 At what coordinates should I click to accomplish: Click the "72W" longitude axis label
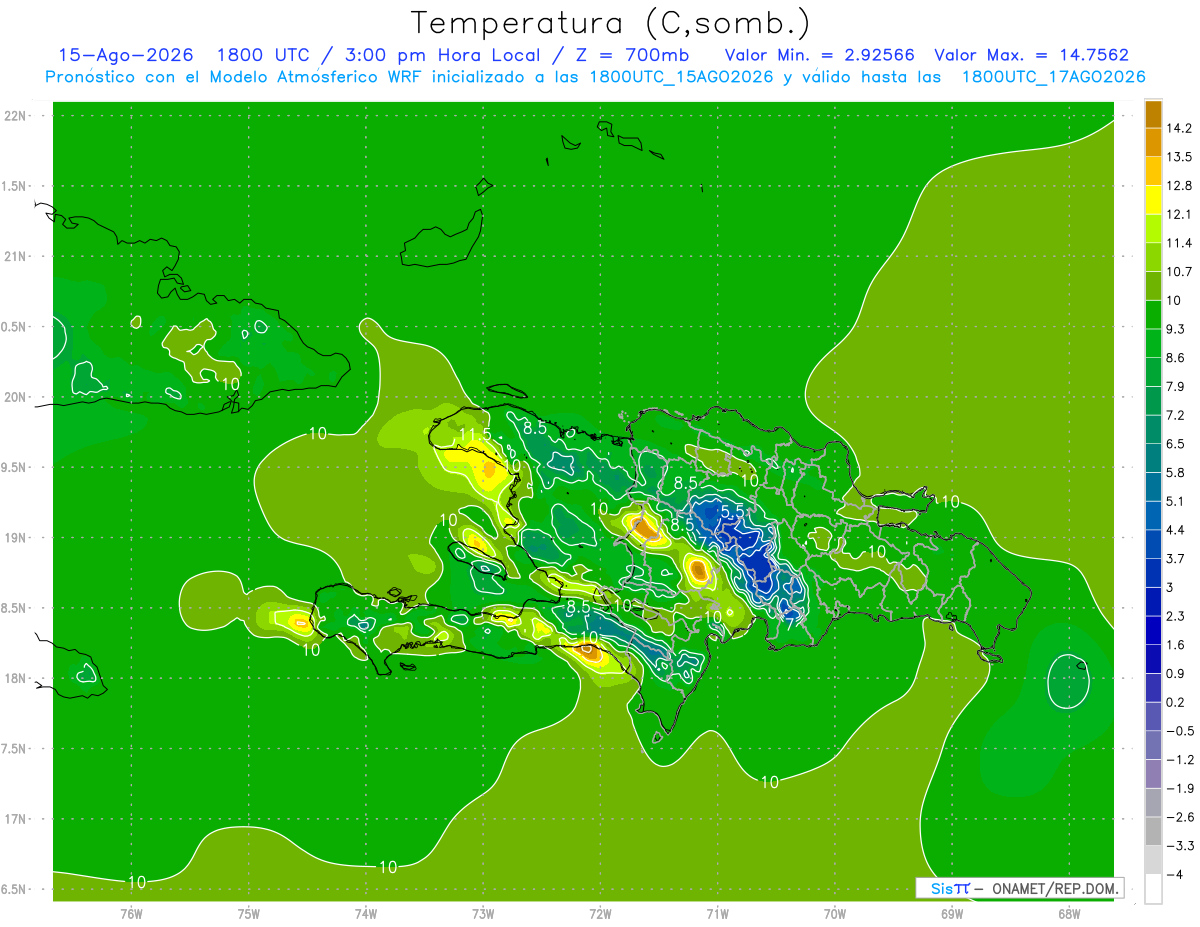(x=600, y=913)
